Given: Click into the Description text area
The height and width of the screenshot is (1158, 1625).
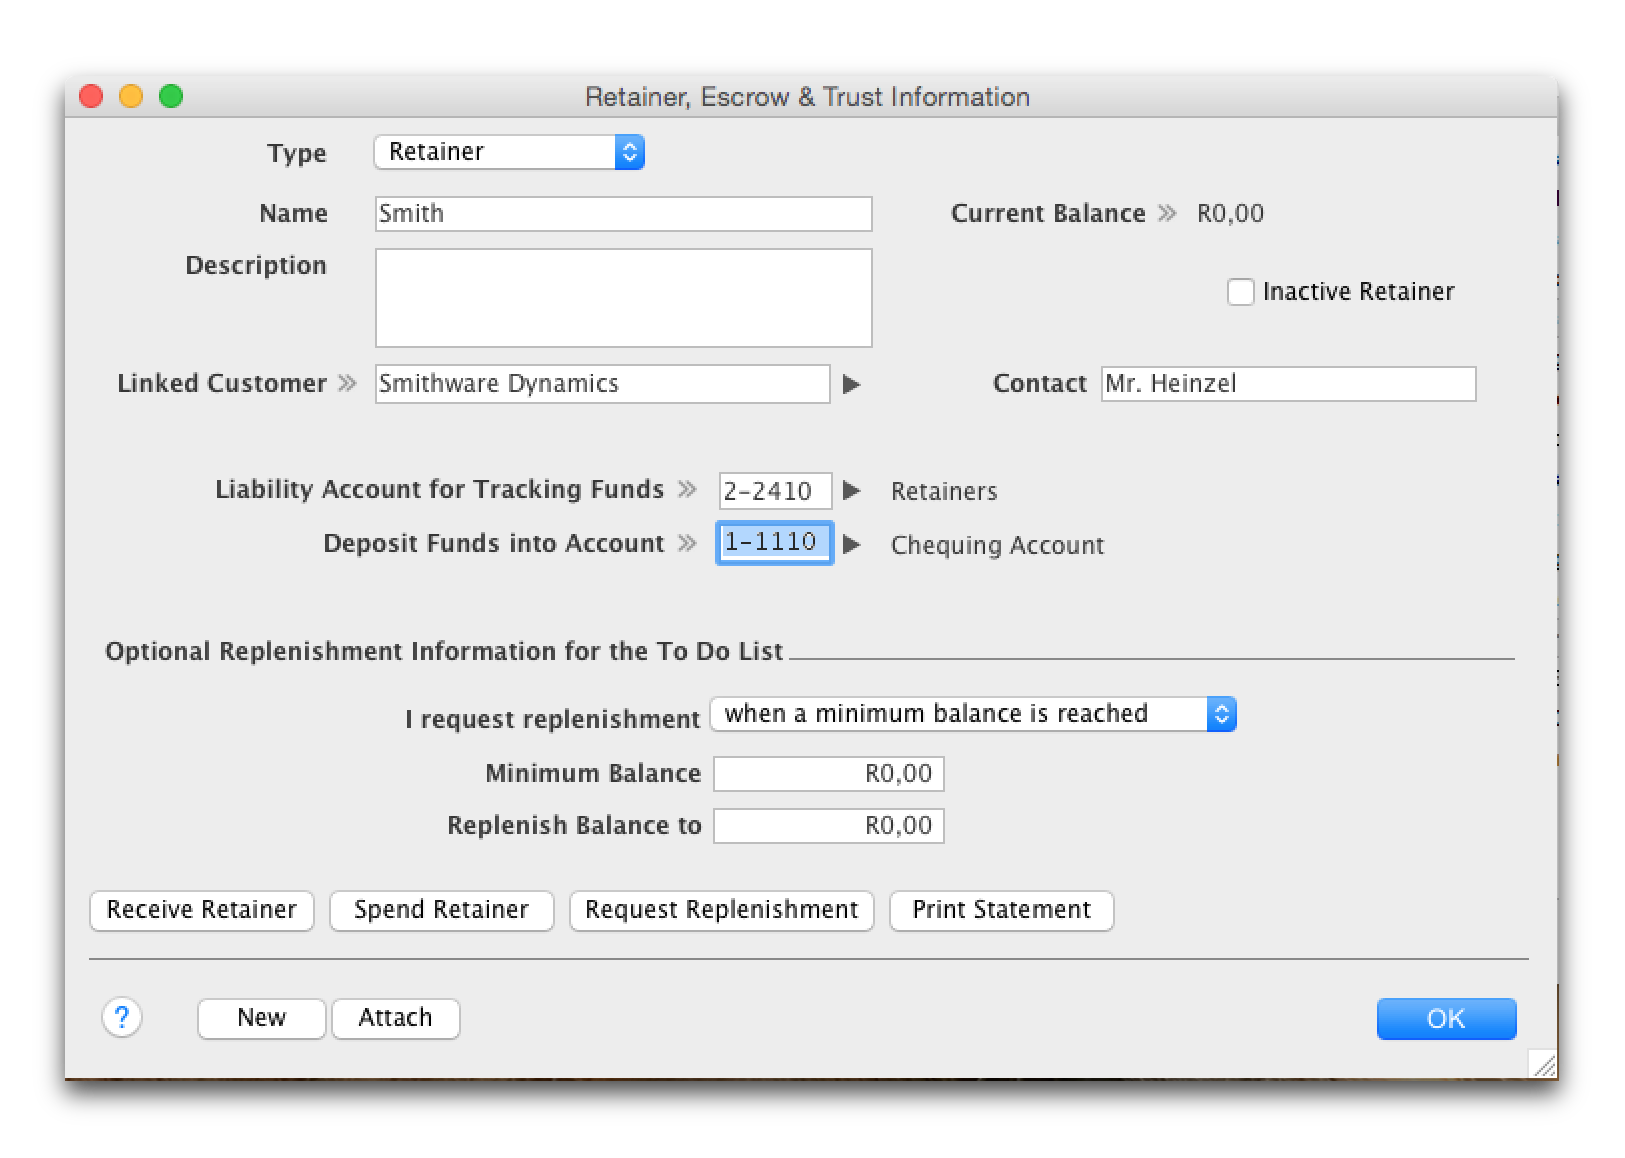Looking at the screenshot, I should click(x=623, y=298).
